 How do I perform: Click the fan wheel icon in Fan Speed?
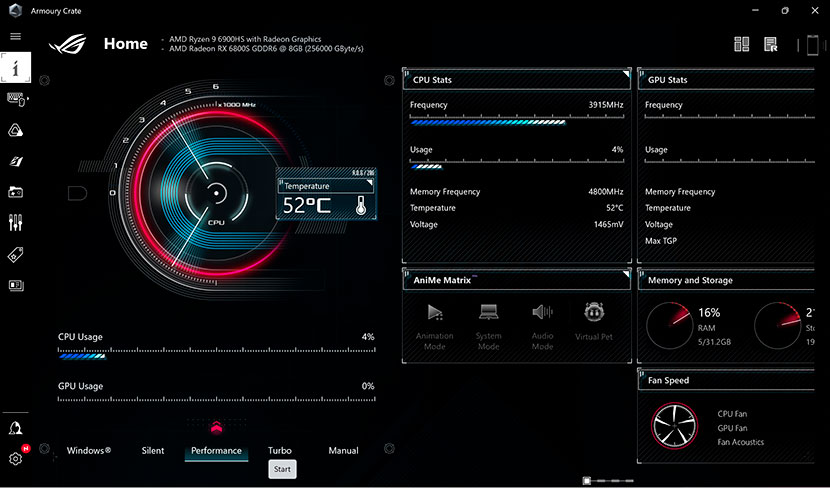674,426
